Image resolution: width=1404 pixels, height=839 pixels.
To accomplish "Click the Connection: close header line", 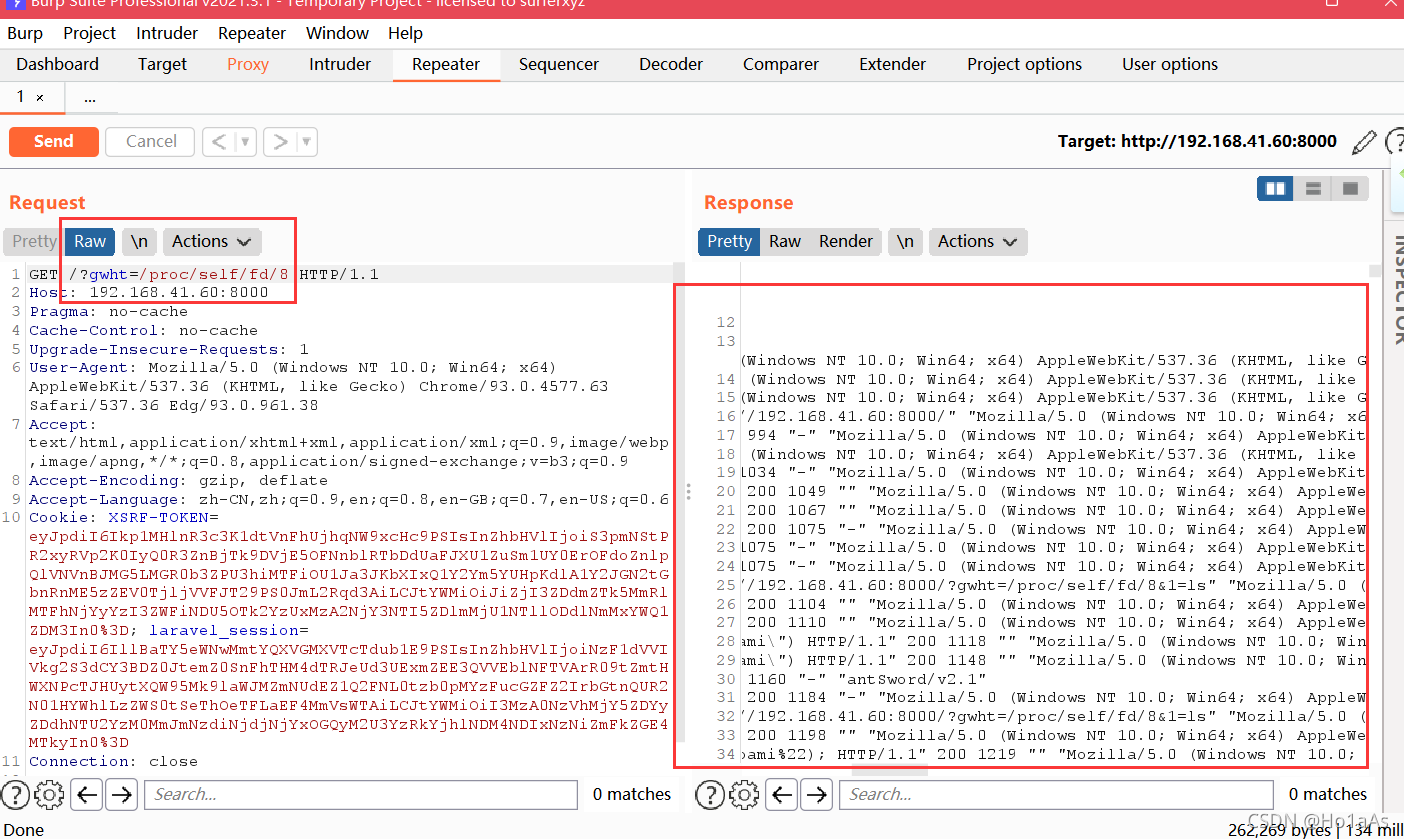I will (x=113, y=761).
